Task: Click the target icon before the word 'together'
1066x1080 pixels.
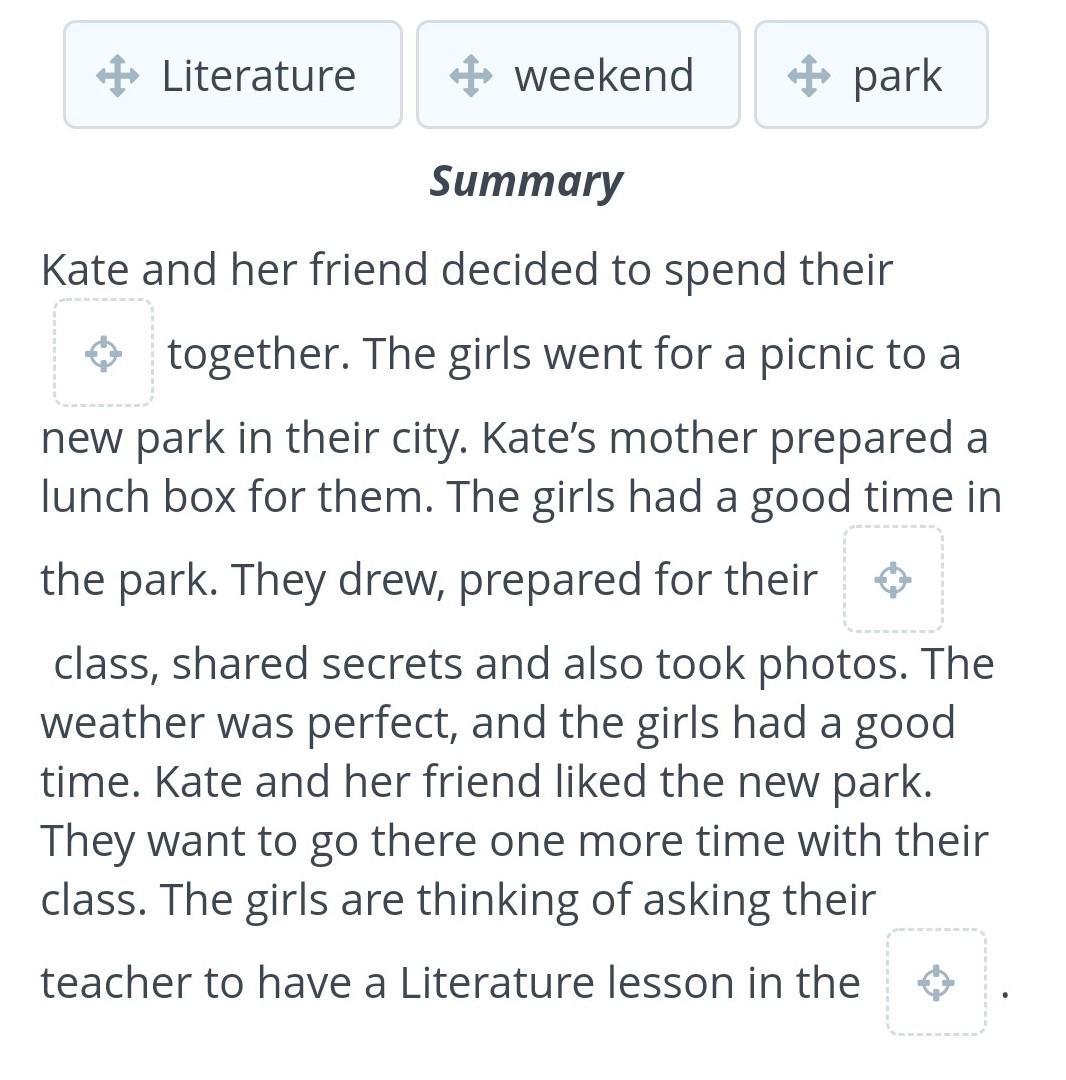Action: coord(103,354)
